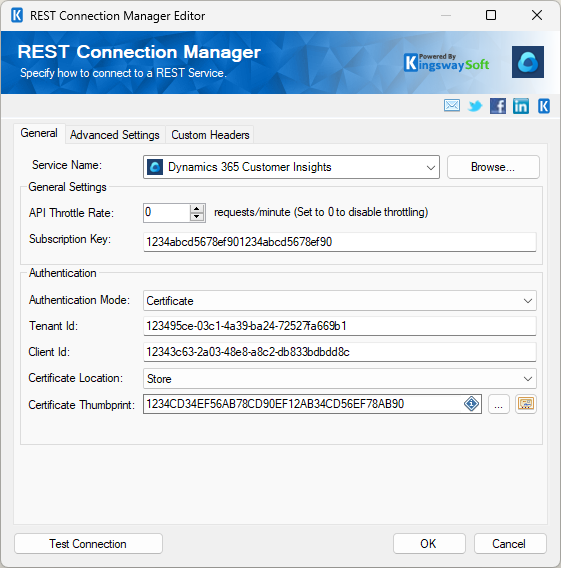
Task: Click the email envelope icon
Action: (x=452, y=106)
